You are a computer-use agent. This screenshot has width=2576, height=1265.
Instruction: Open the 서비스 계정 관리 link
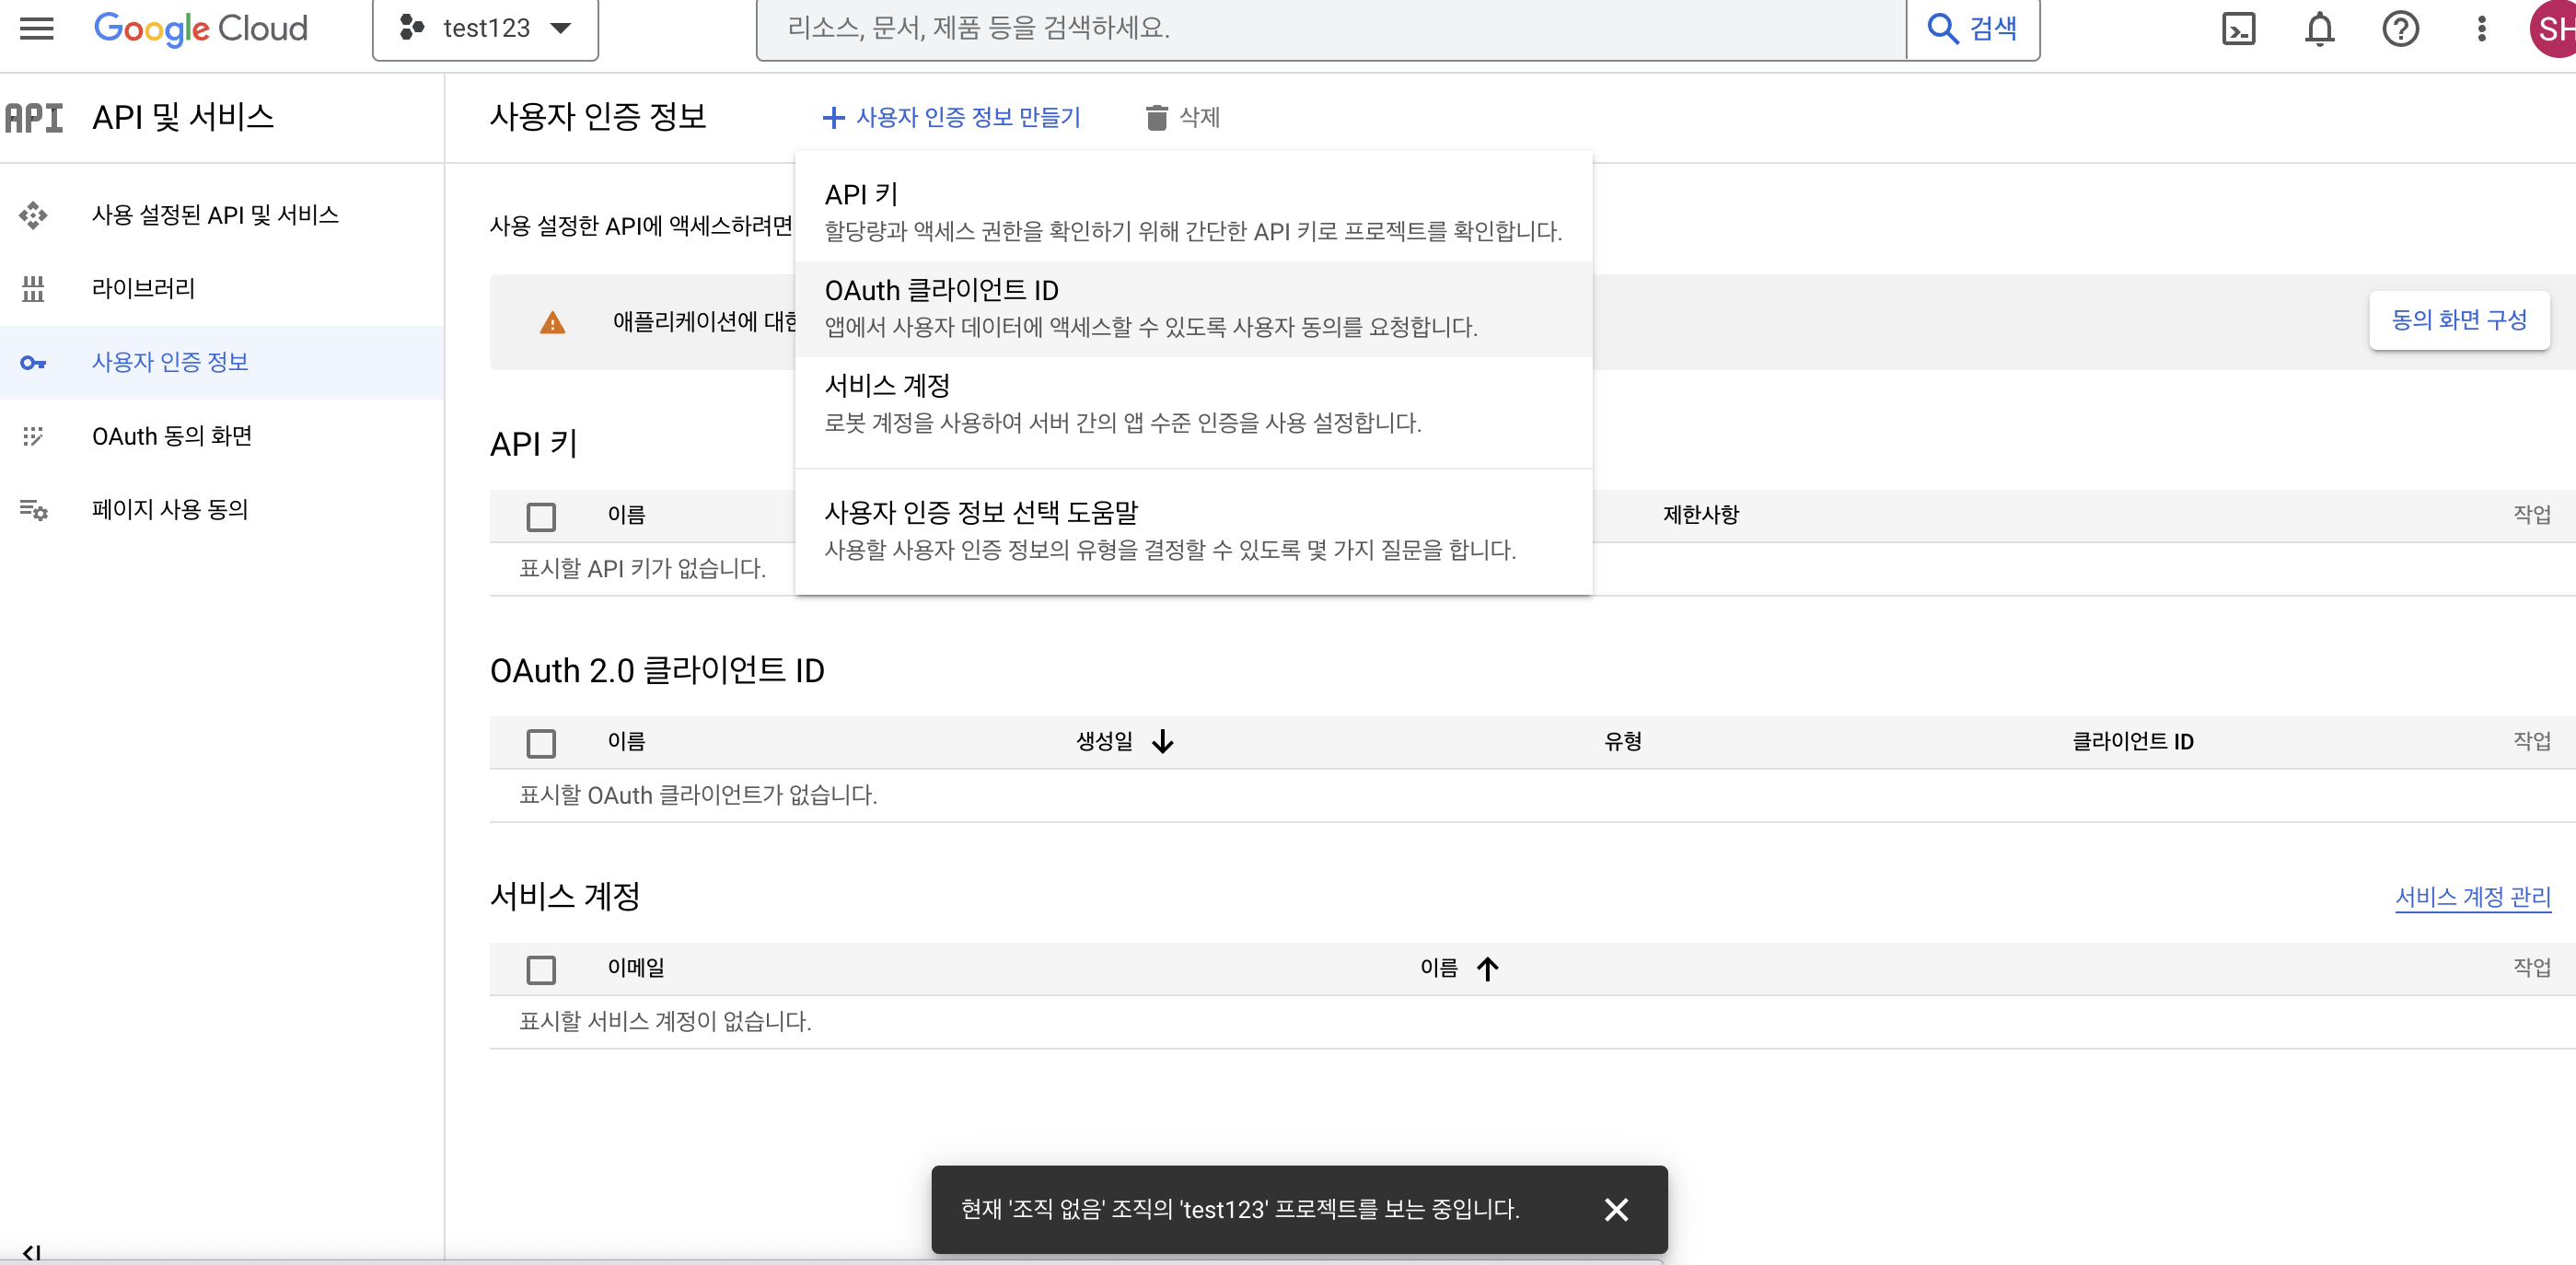pos(2472,897)
